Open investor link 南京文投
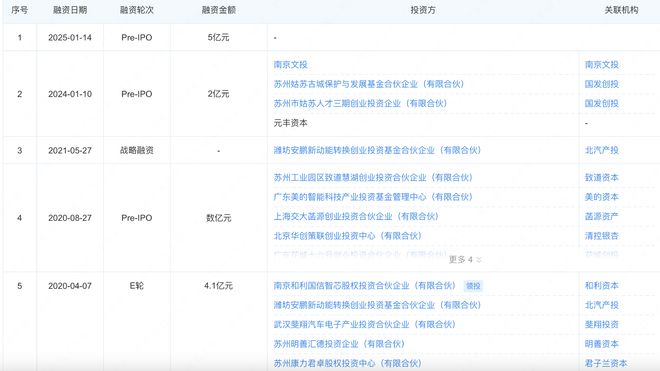The image size is (660, 371). point(290,64)
